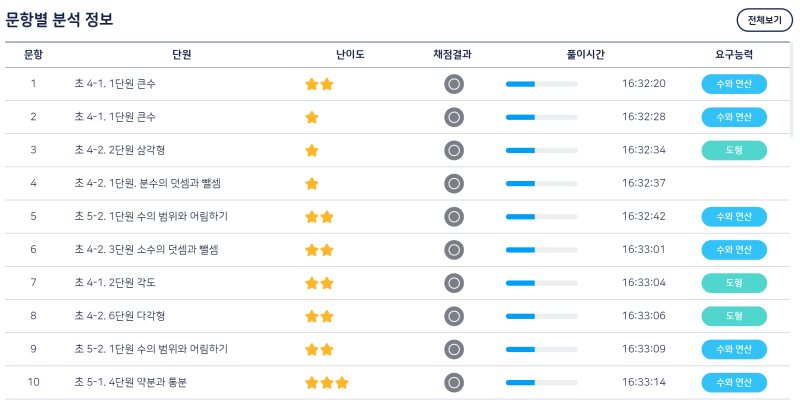Click the grading result circle for question 1
Image resolution: width=800 pixels, height=403 pixels.
coord(454,84)
